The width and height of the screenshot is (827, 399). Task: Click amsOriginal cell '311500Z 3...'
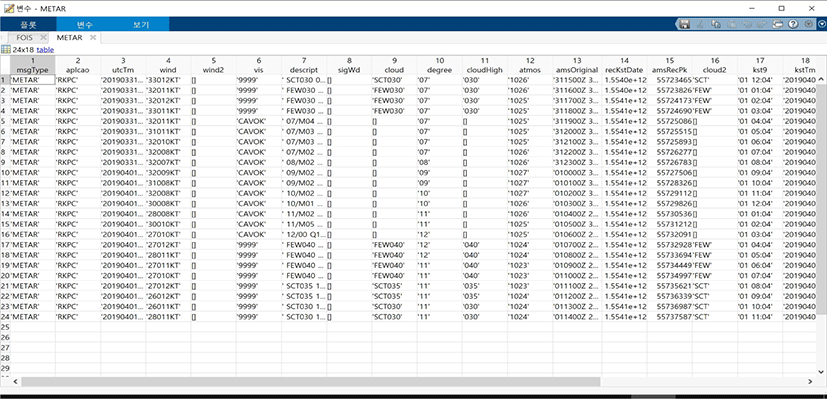[x=577, y=80]
